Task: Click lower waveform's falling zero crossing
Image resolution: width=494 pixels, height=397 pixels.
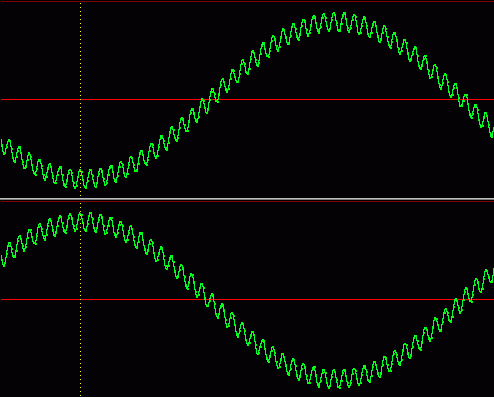Action: pyautogui.click(x=209, y=299)
